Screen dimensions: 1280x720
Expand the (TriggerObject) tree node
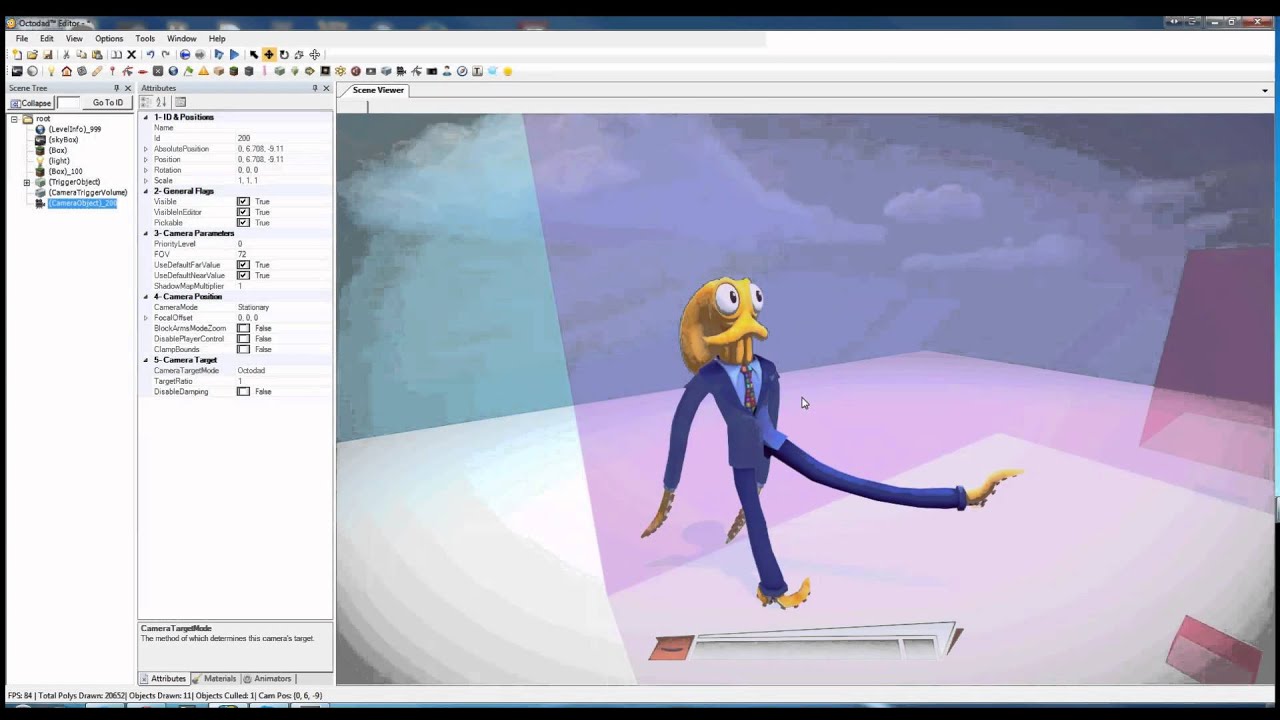tap(27, 182)
